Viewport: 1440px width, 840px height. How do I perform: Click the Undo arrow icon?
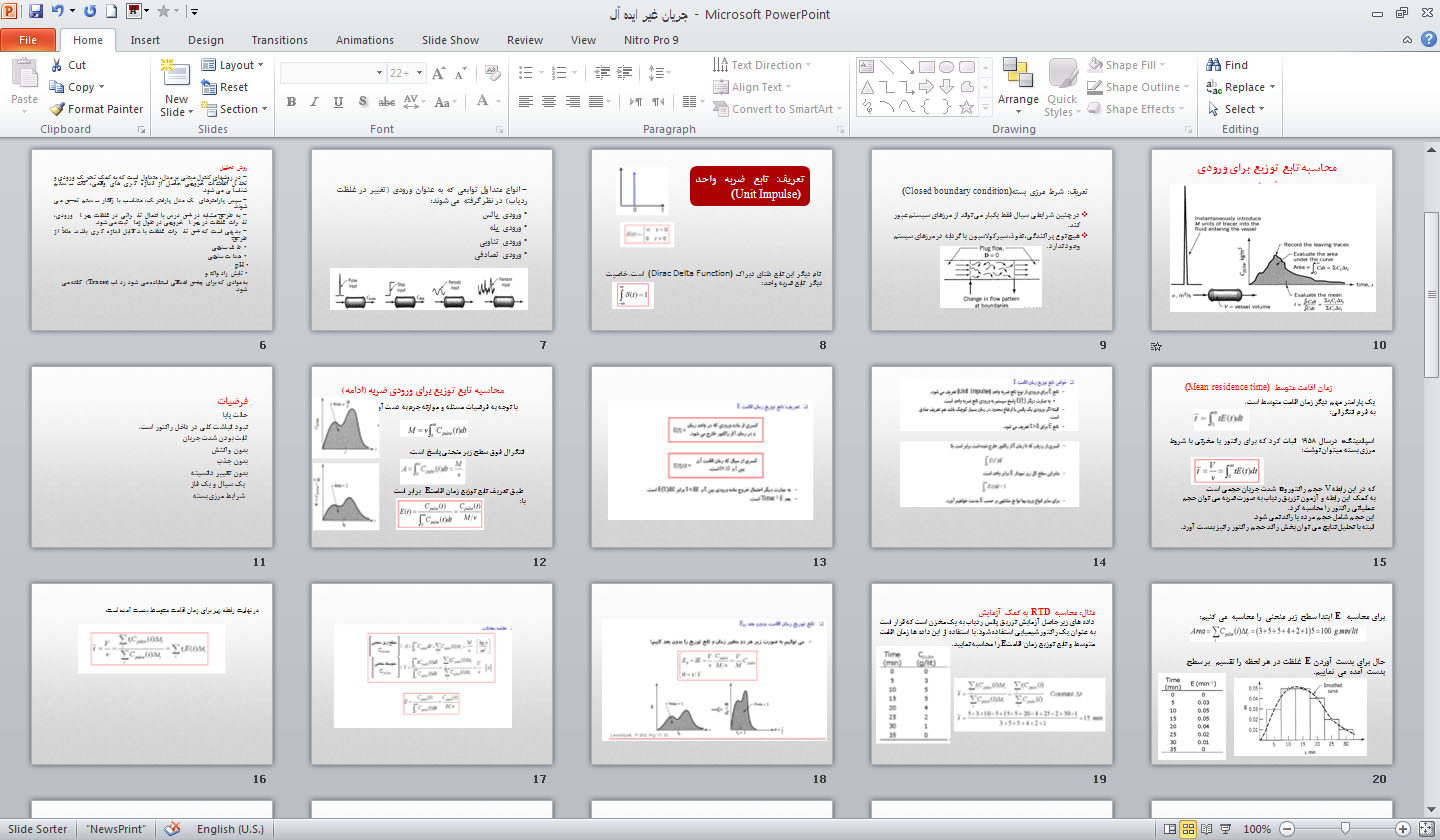point(57,12)
